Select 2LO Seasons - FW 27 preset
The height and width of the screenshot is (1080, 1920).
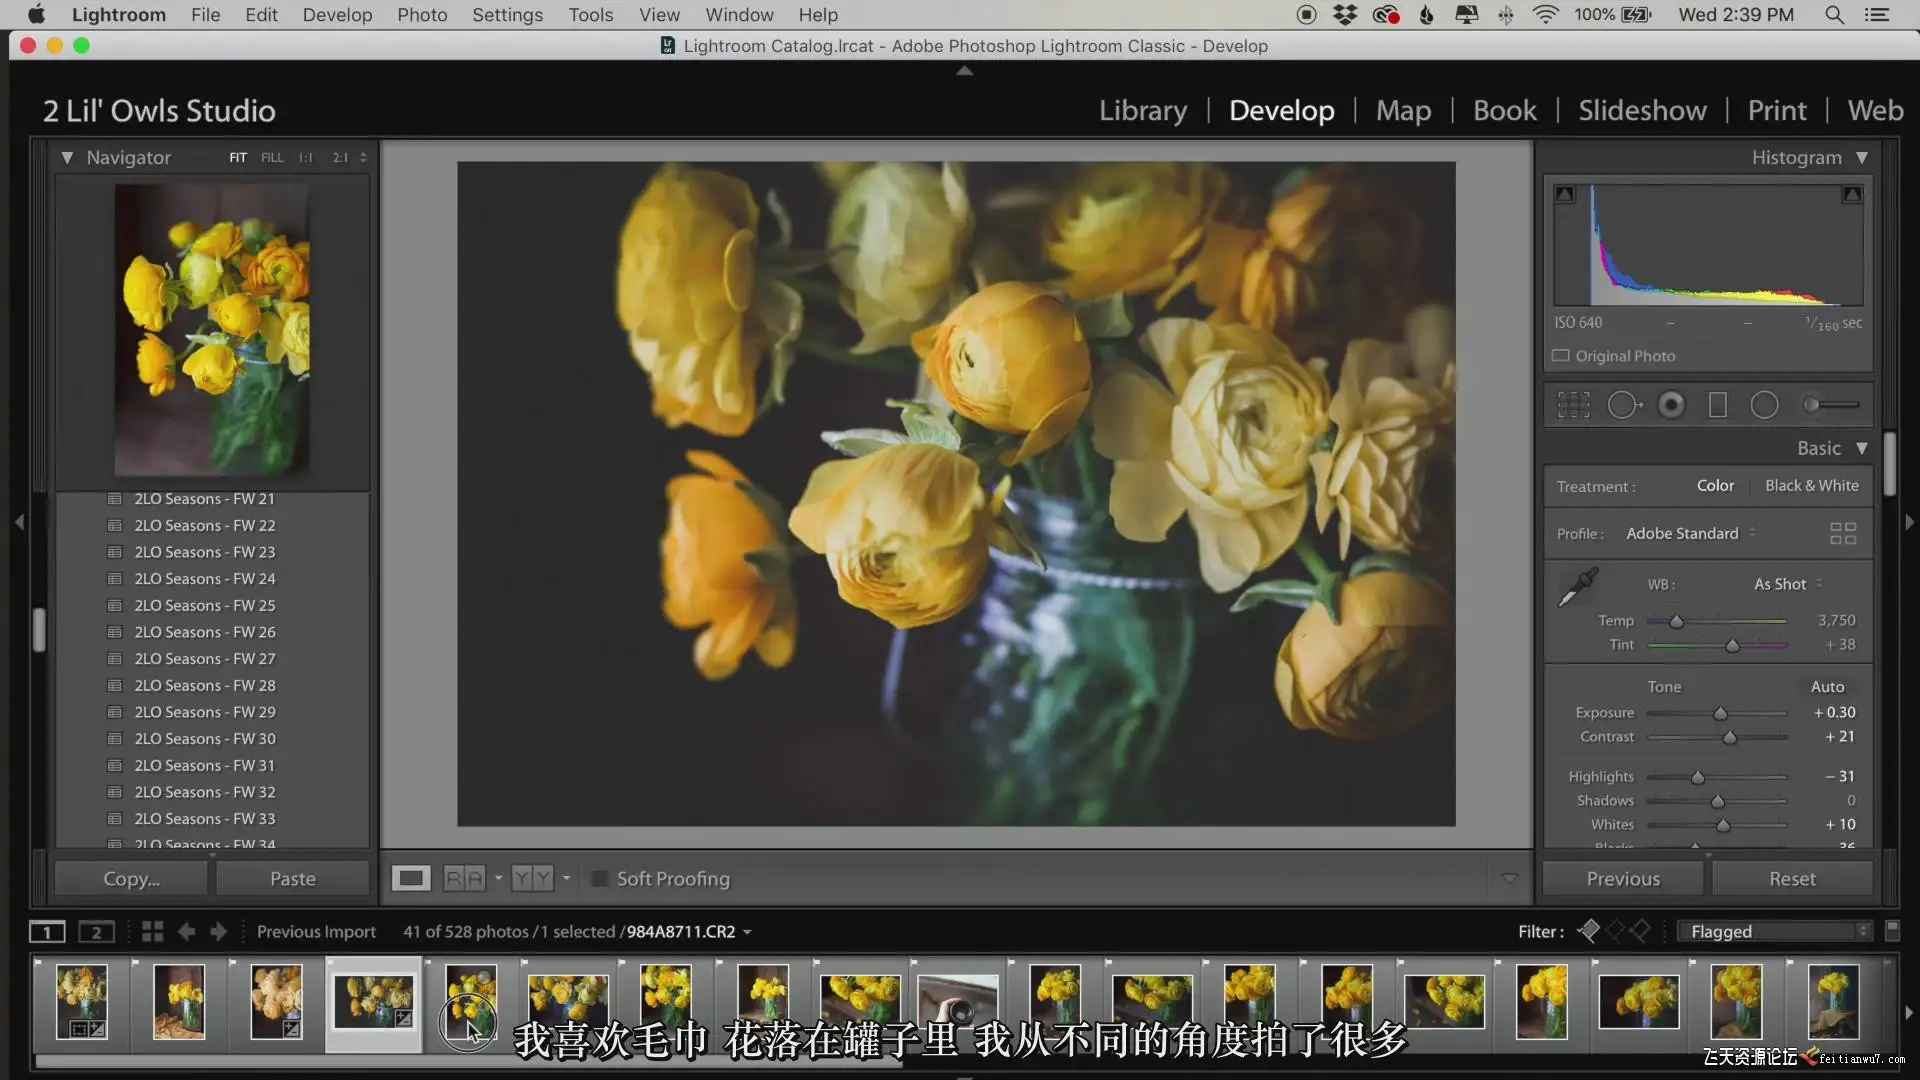click(x=204, y=659)
